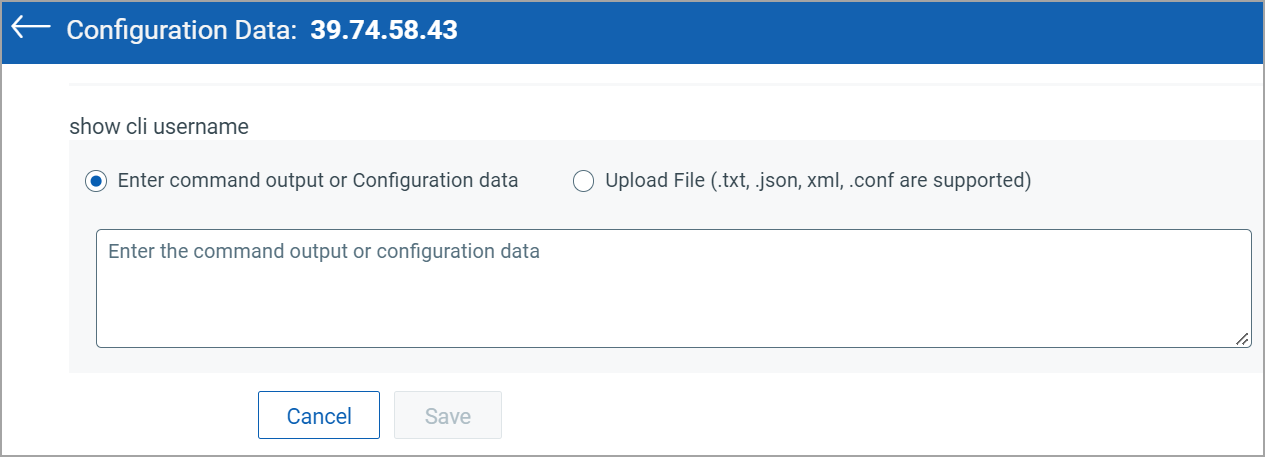The width and height of the screenshot is (1265, 457).
Task: Click the IP address 39.74.58.43 in header
Action: pos(384,30)
